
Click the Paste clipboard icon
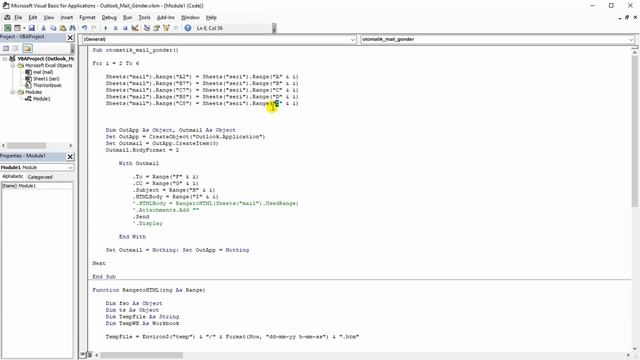pos(62,28)
